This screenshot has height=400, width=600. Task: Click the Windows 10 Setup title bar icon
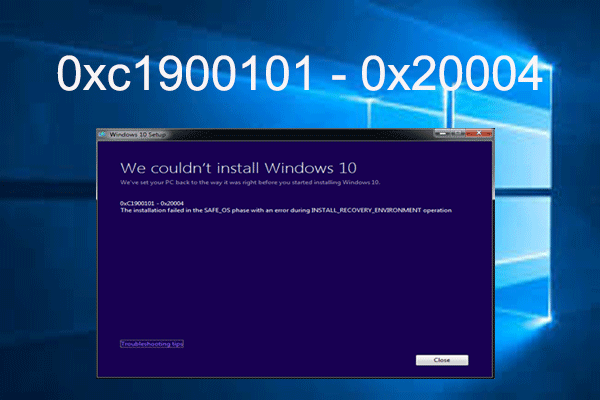point(103,134)
